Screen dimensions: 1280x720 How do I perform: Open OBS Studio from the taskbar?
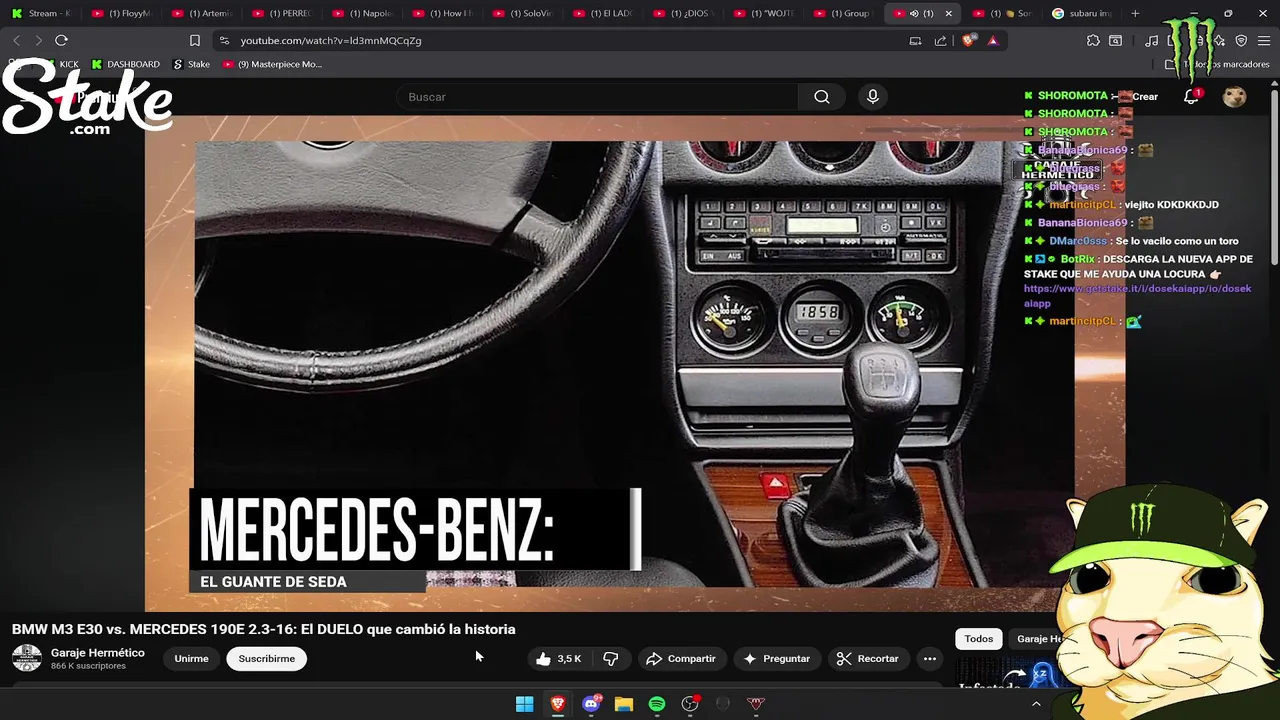(690, 704)
